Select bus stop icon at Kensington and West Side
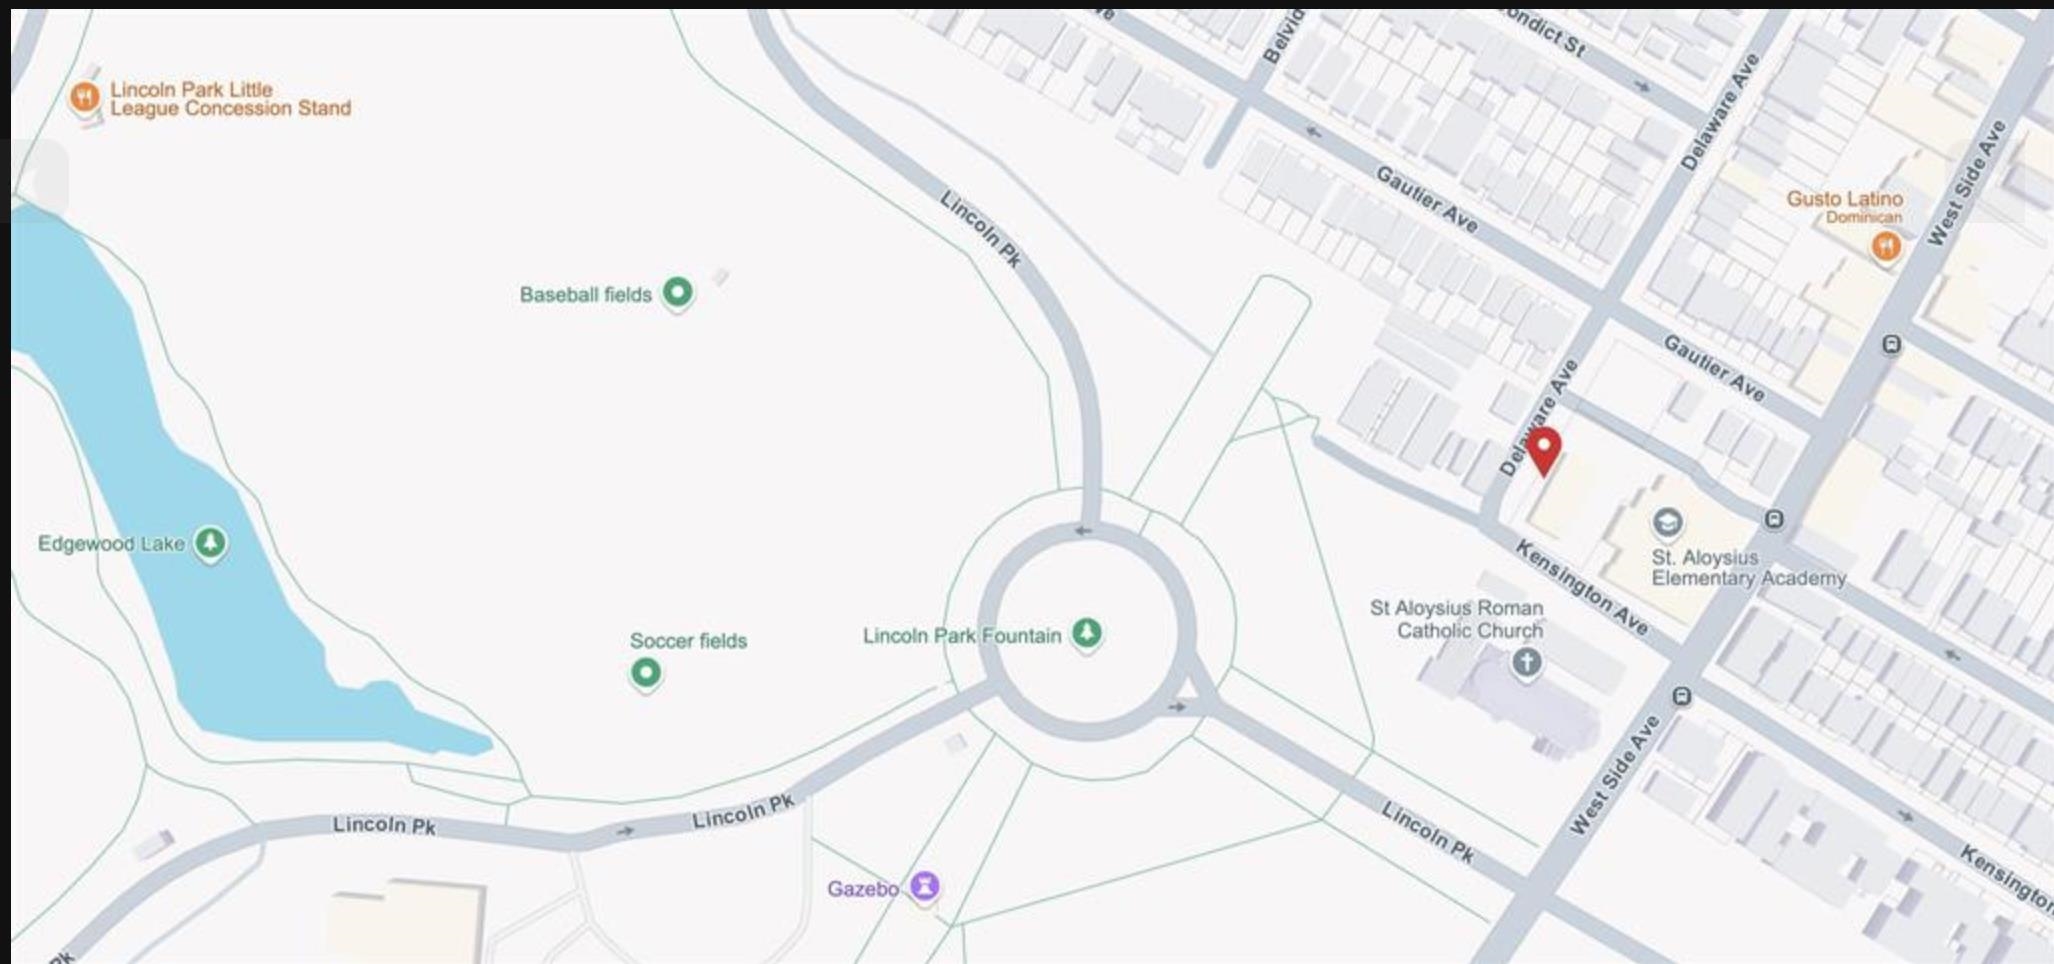The width and height of the screenshot is (2054, 964). (x=1682, y=696)
